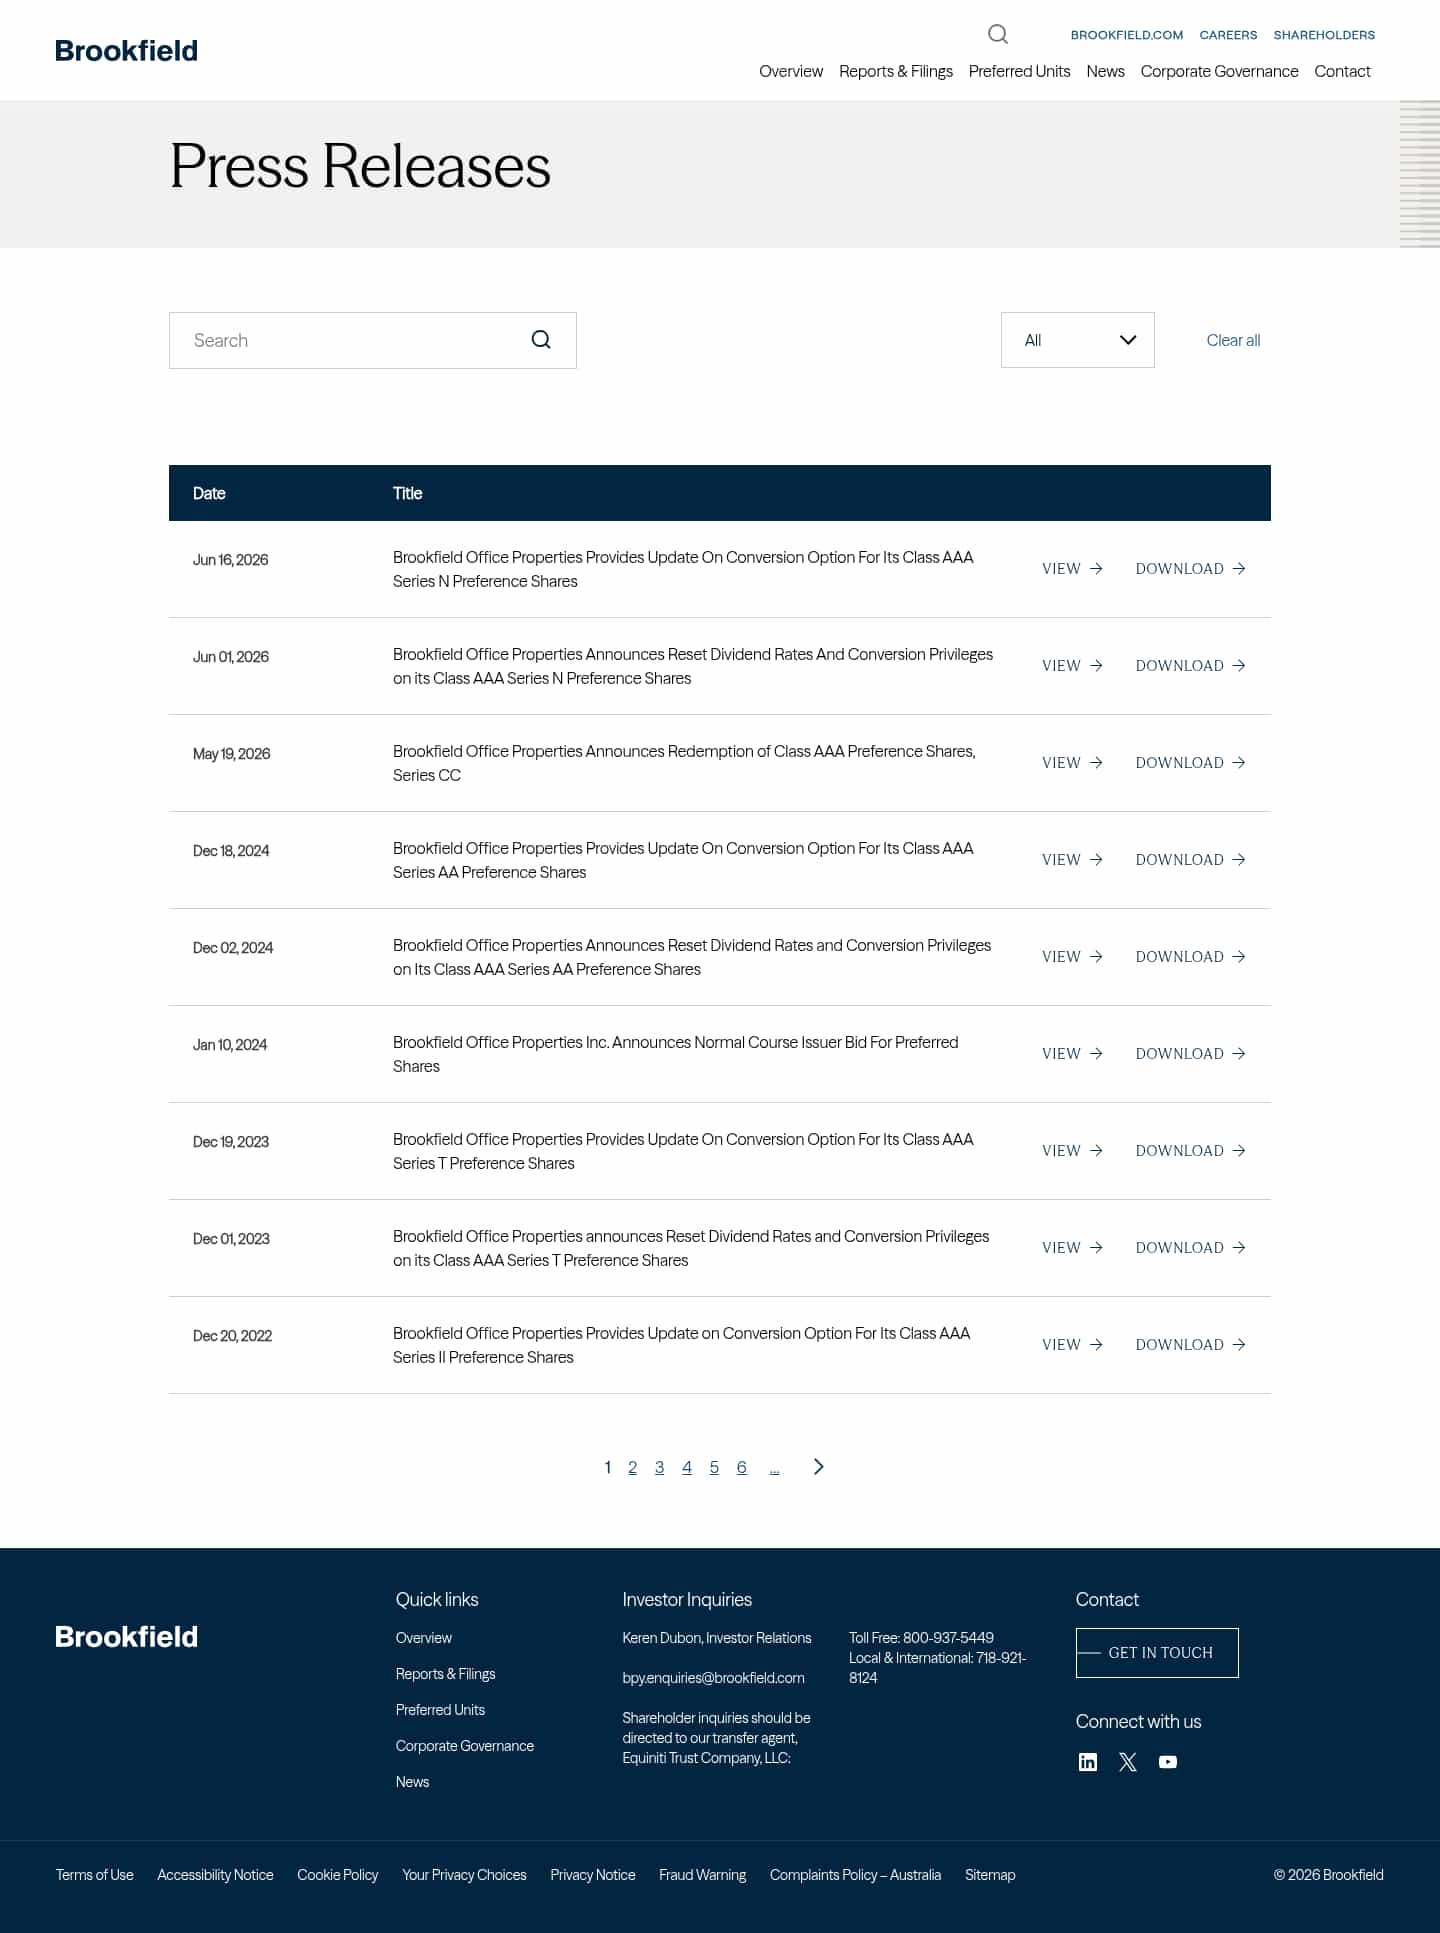Click the Brookfield logo in the header
The image size is (1440, 1933).
click(126, 51)
